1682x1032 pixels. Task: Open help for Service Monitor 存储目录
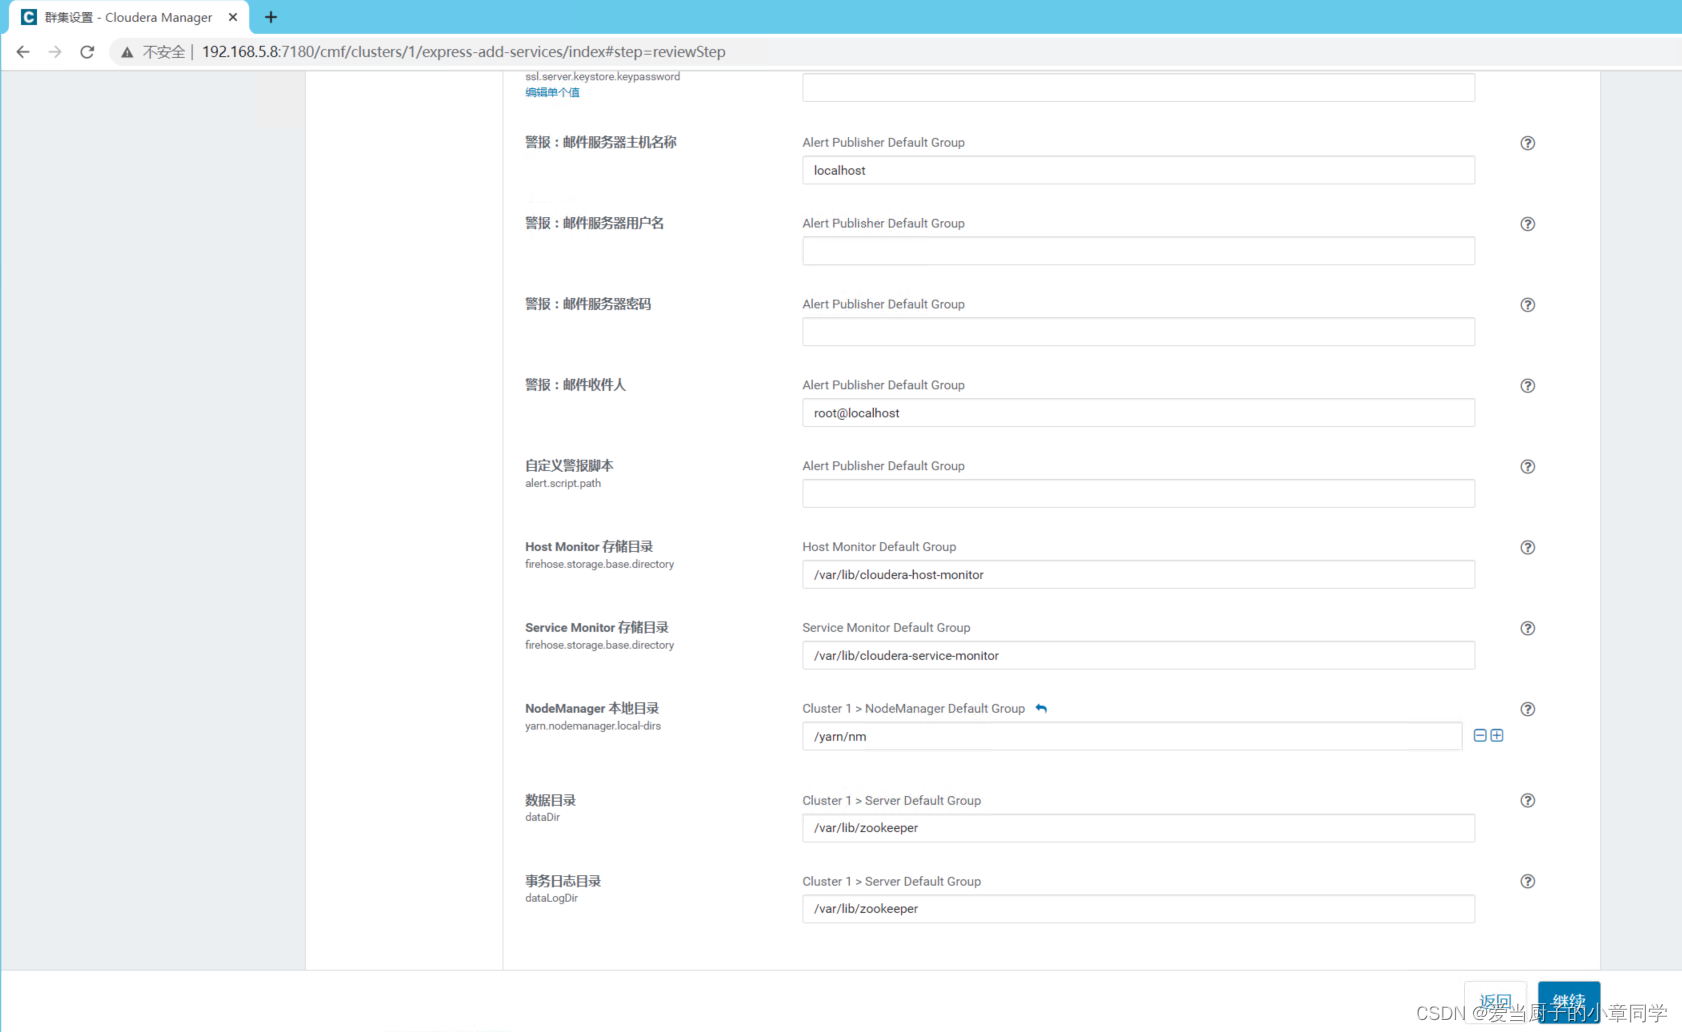coord(1527,629)
